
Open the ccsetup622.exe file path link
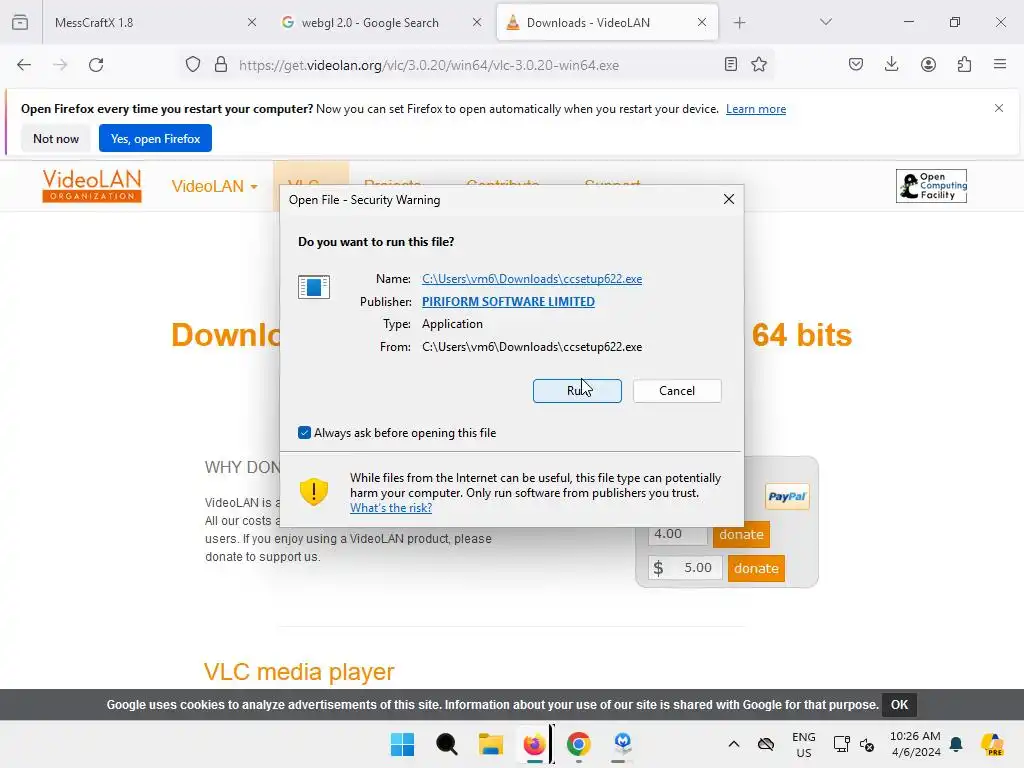pyautogui.click(x=532, y=279)
